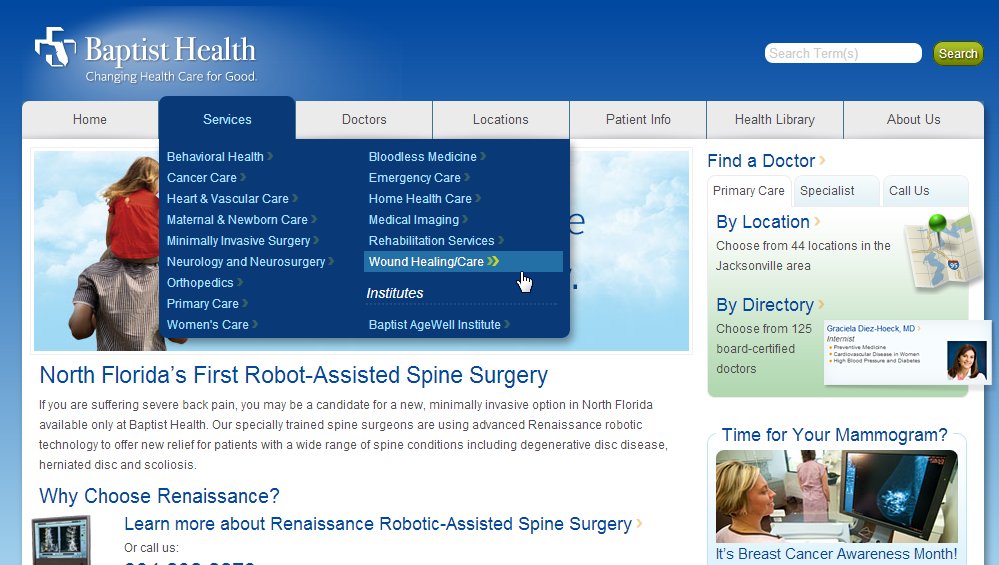
Task: Follow the By Location link
Action: point(763,222)
